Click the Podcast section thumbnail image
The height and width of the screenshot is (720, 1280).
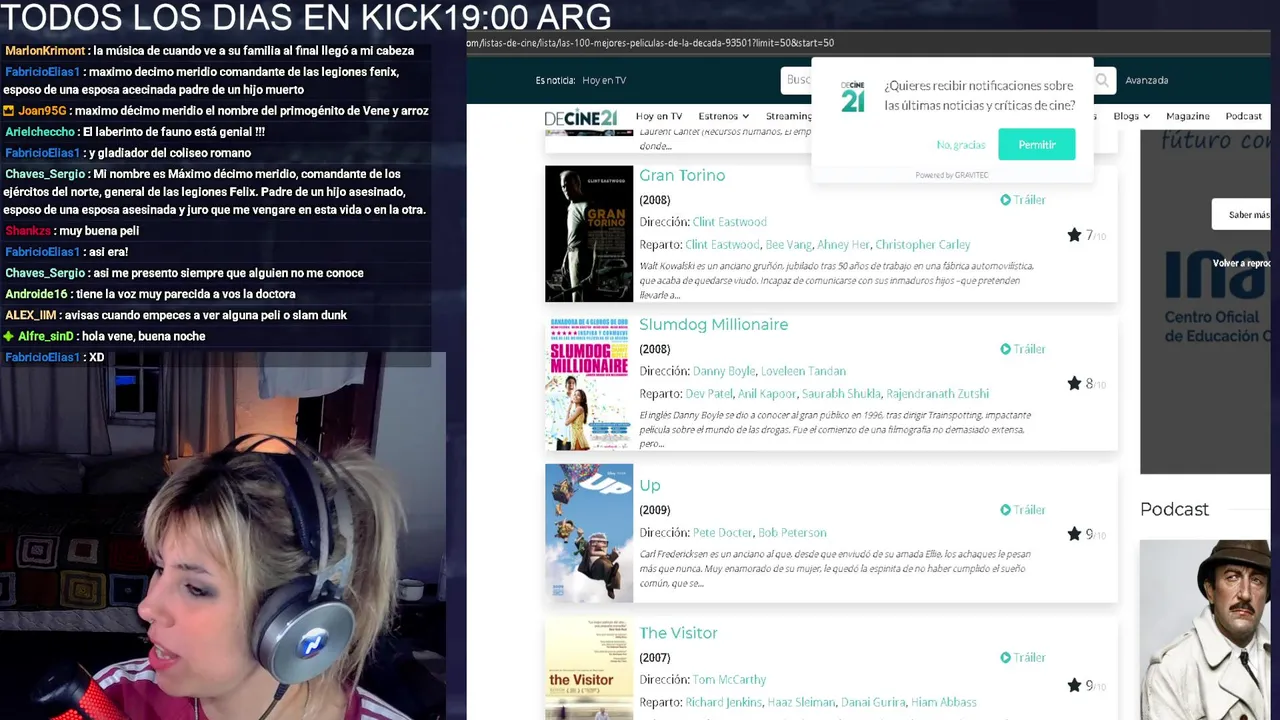click(x=1205, y=630)
